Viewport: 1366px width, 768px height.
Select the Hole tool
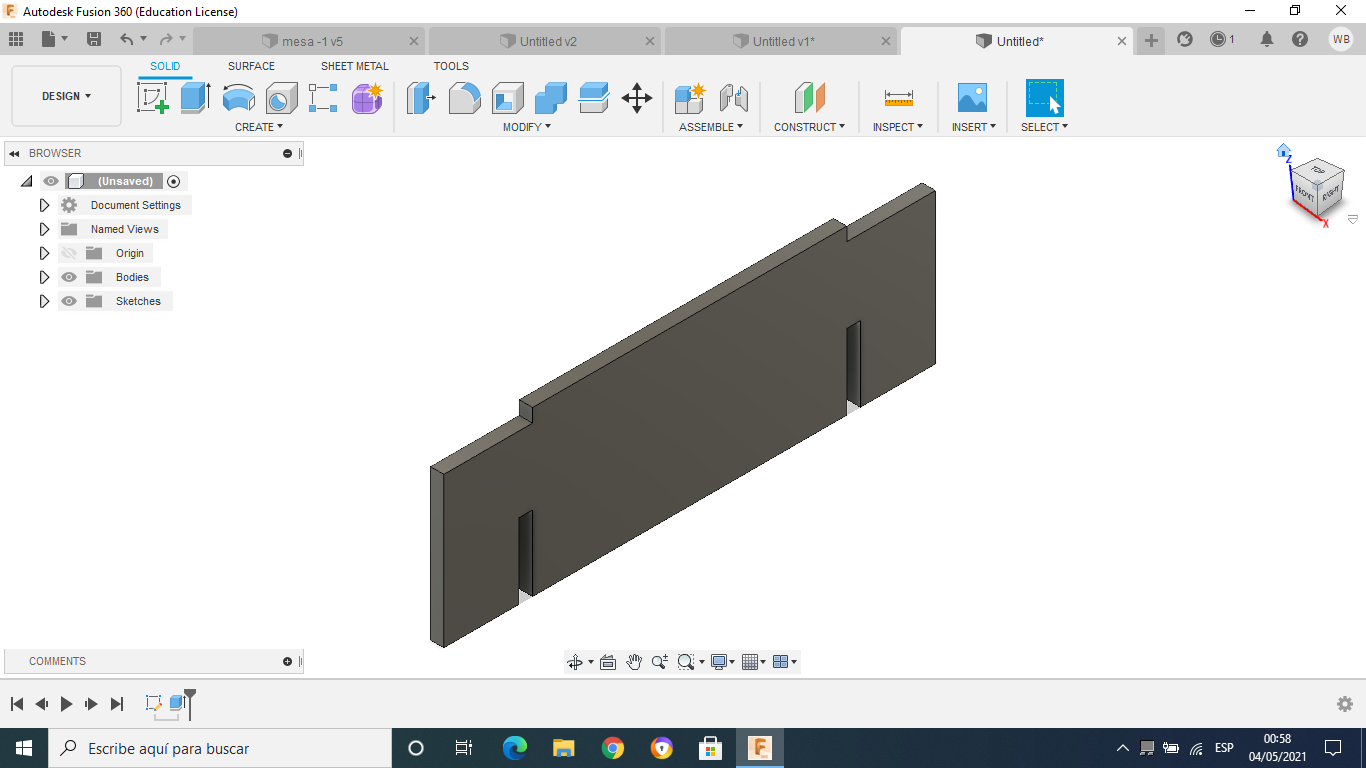[x=281, y=98]
